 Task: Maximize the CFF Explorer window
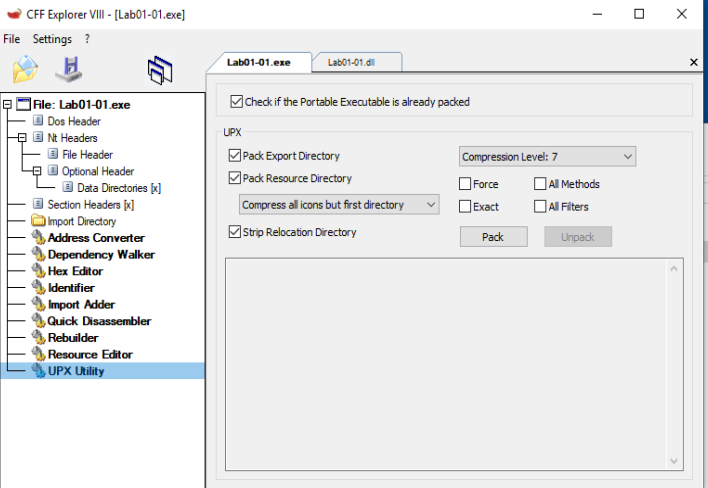[639, 14]
